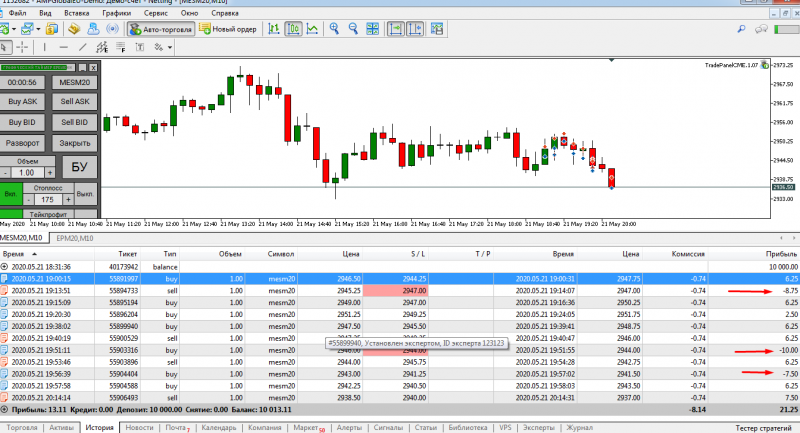Open the Вставка menu
The height and width of the screenshot is (433, 800).
click(77, 13)
